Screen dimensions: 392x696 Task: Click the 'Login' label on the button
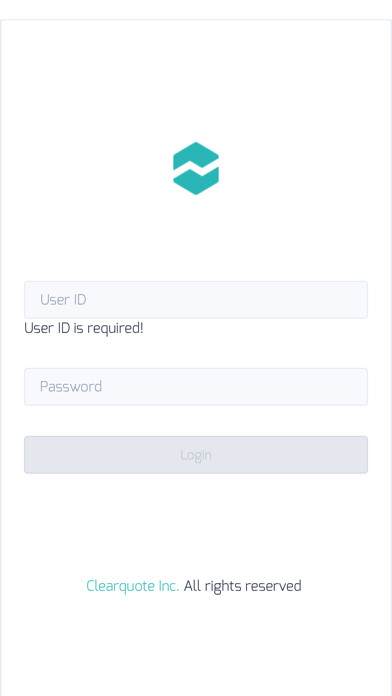pyautogui.click(x=196, y=455)
